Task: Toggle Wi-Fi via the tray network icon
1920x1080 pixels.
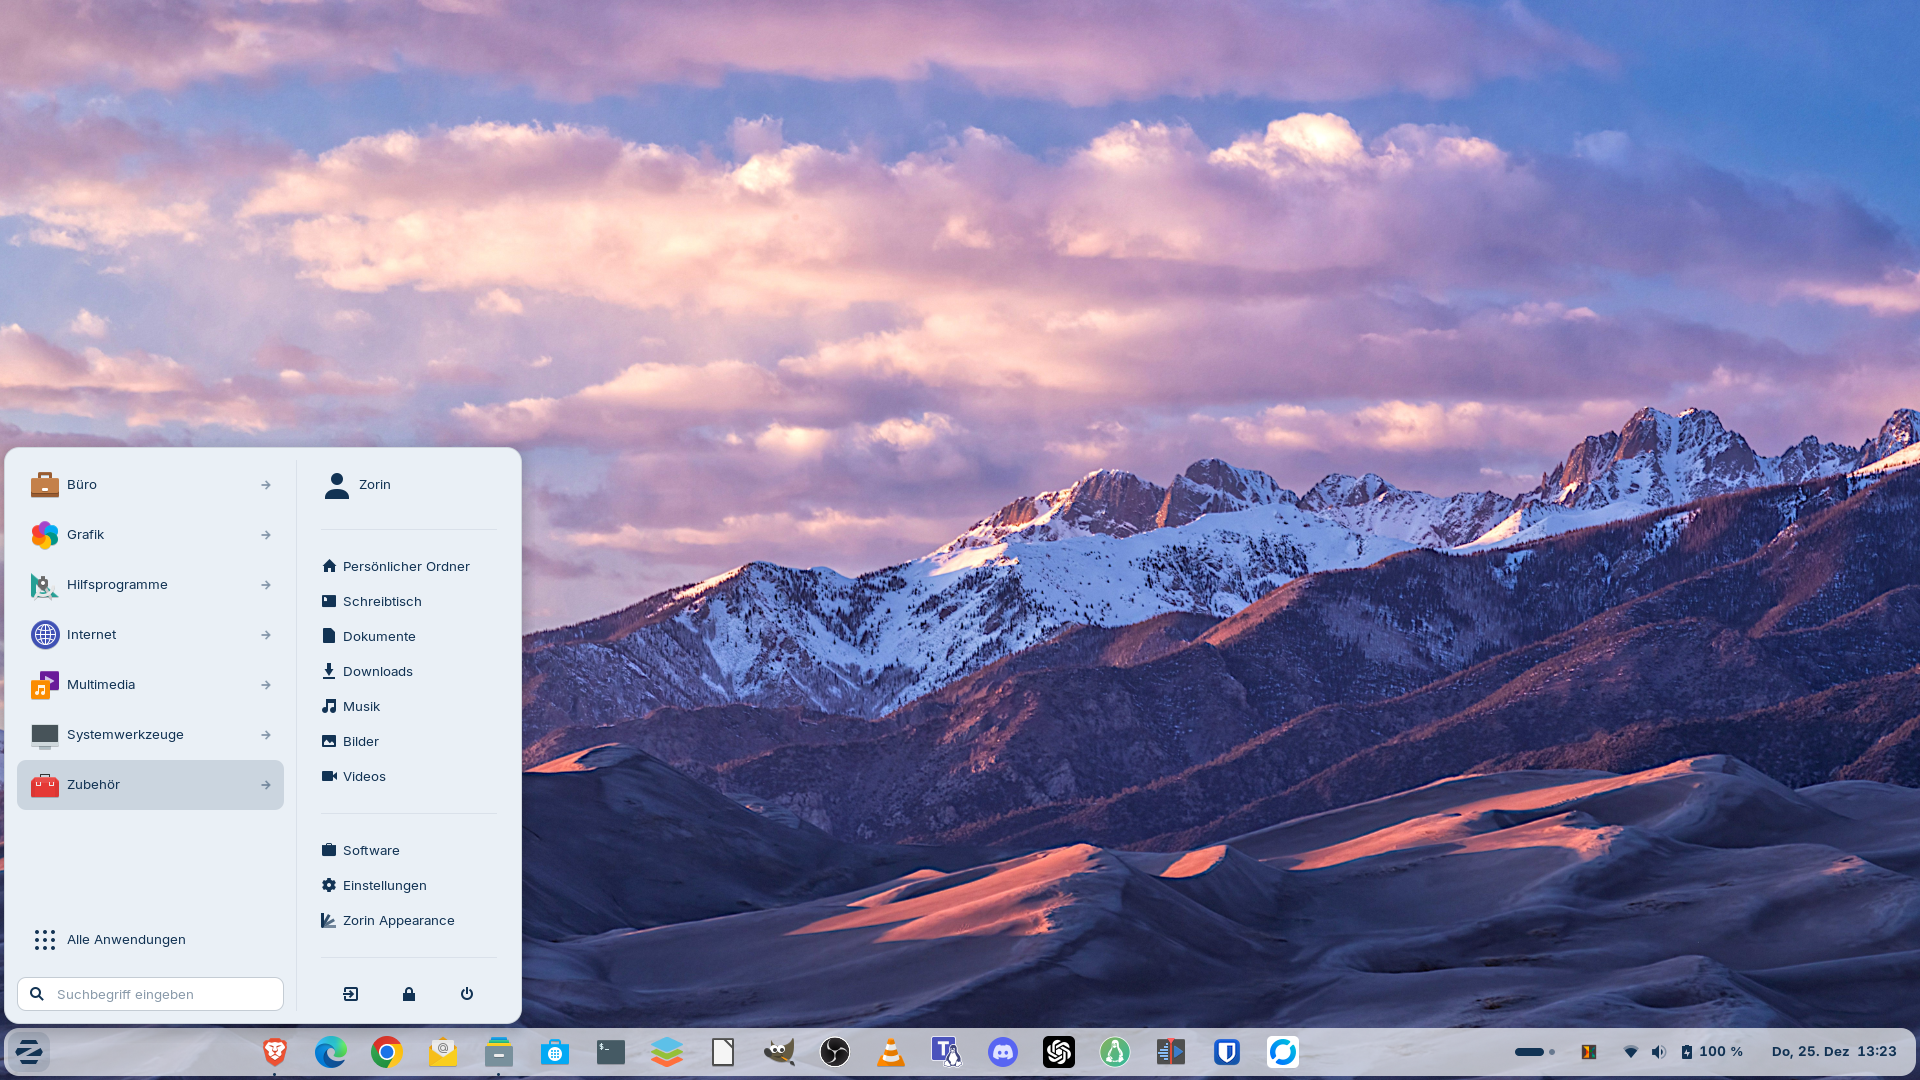Action: point(1633,1051)
